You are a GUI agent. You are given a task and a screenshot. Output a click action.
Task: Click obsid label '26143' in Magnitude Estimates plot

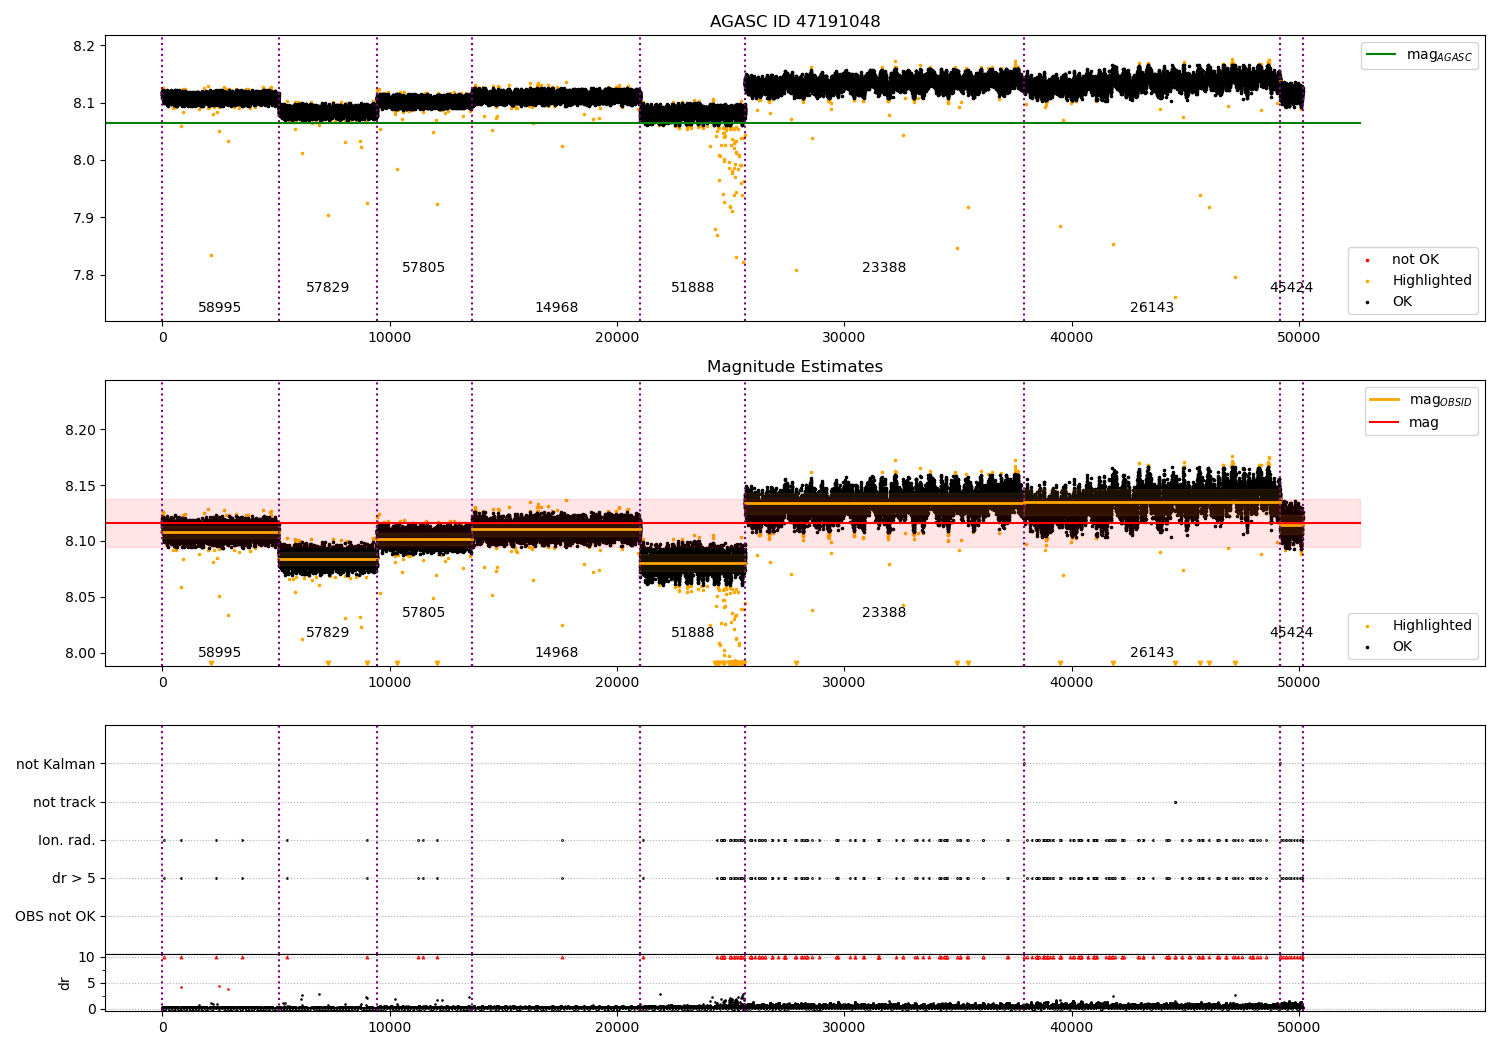tap(1152, 653)
